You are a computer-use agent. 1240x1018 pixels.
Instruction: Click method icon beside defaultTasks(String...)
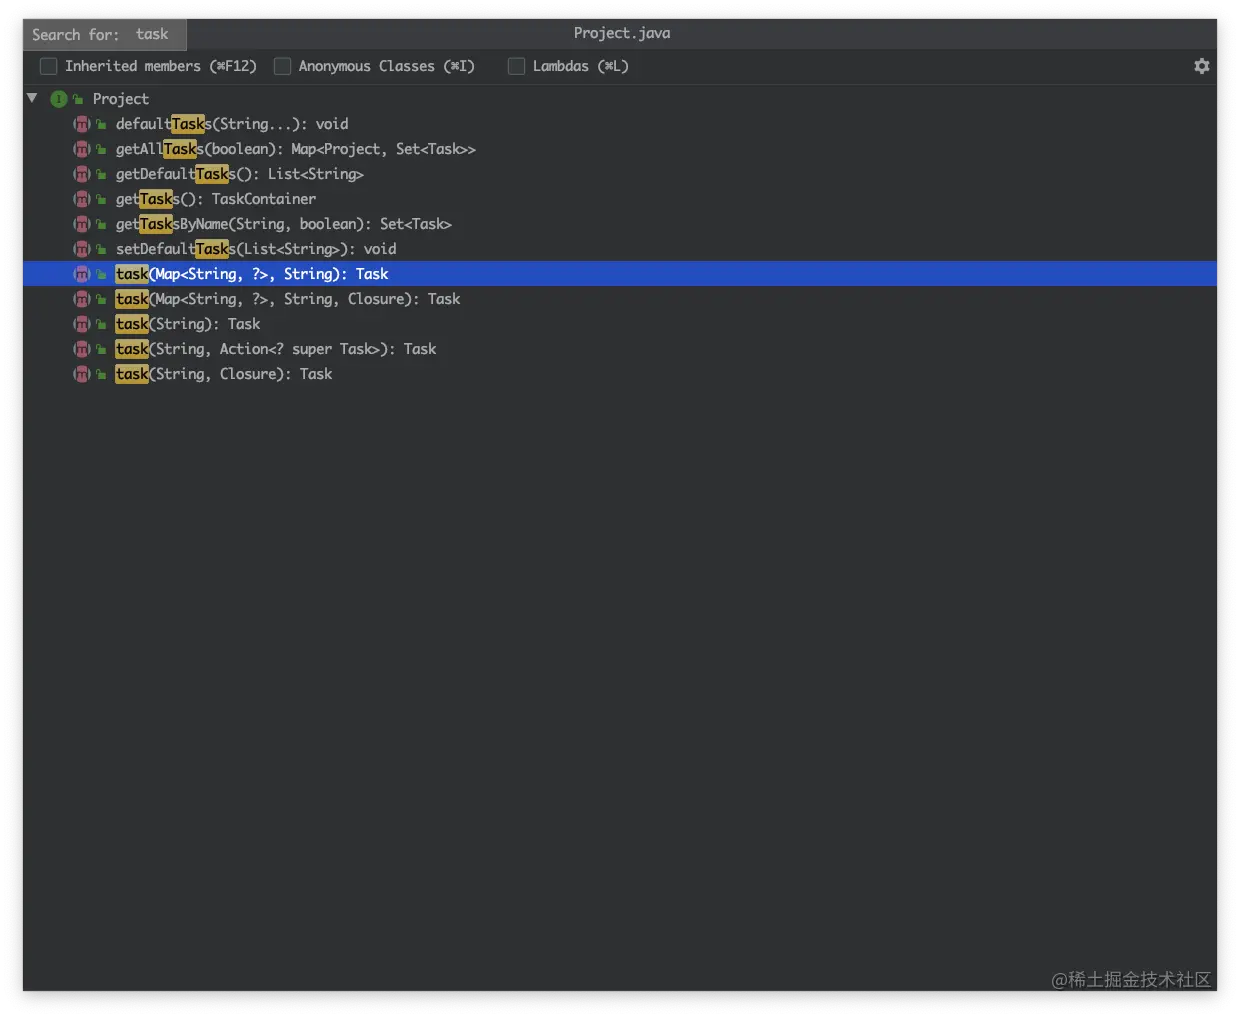[82, 124]
